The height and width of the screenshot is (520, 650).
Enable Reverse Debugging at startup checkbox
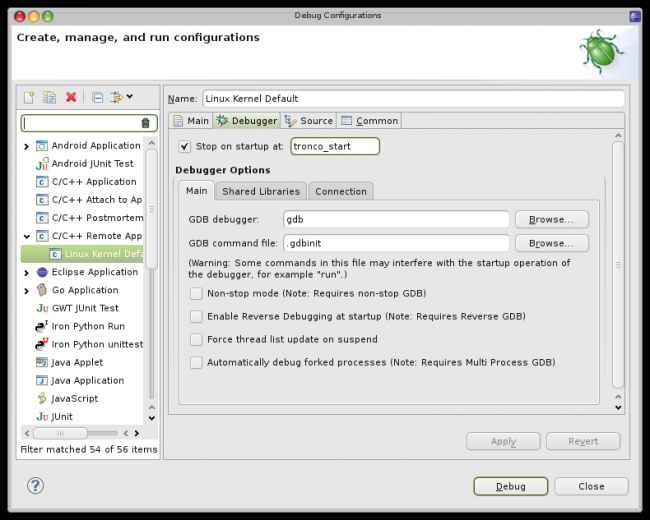[196, 317]
